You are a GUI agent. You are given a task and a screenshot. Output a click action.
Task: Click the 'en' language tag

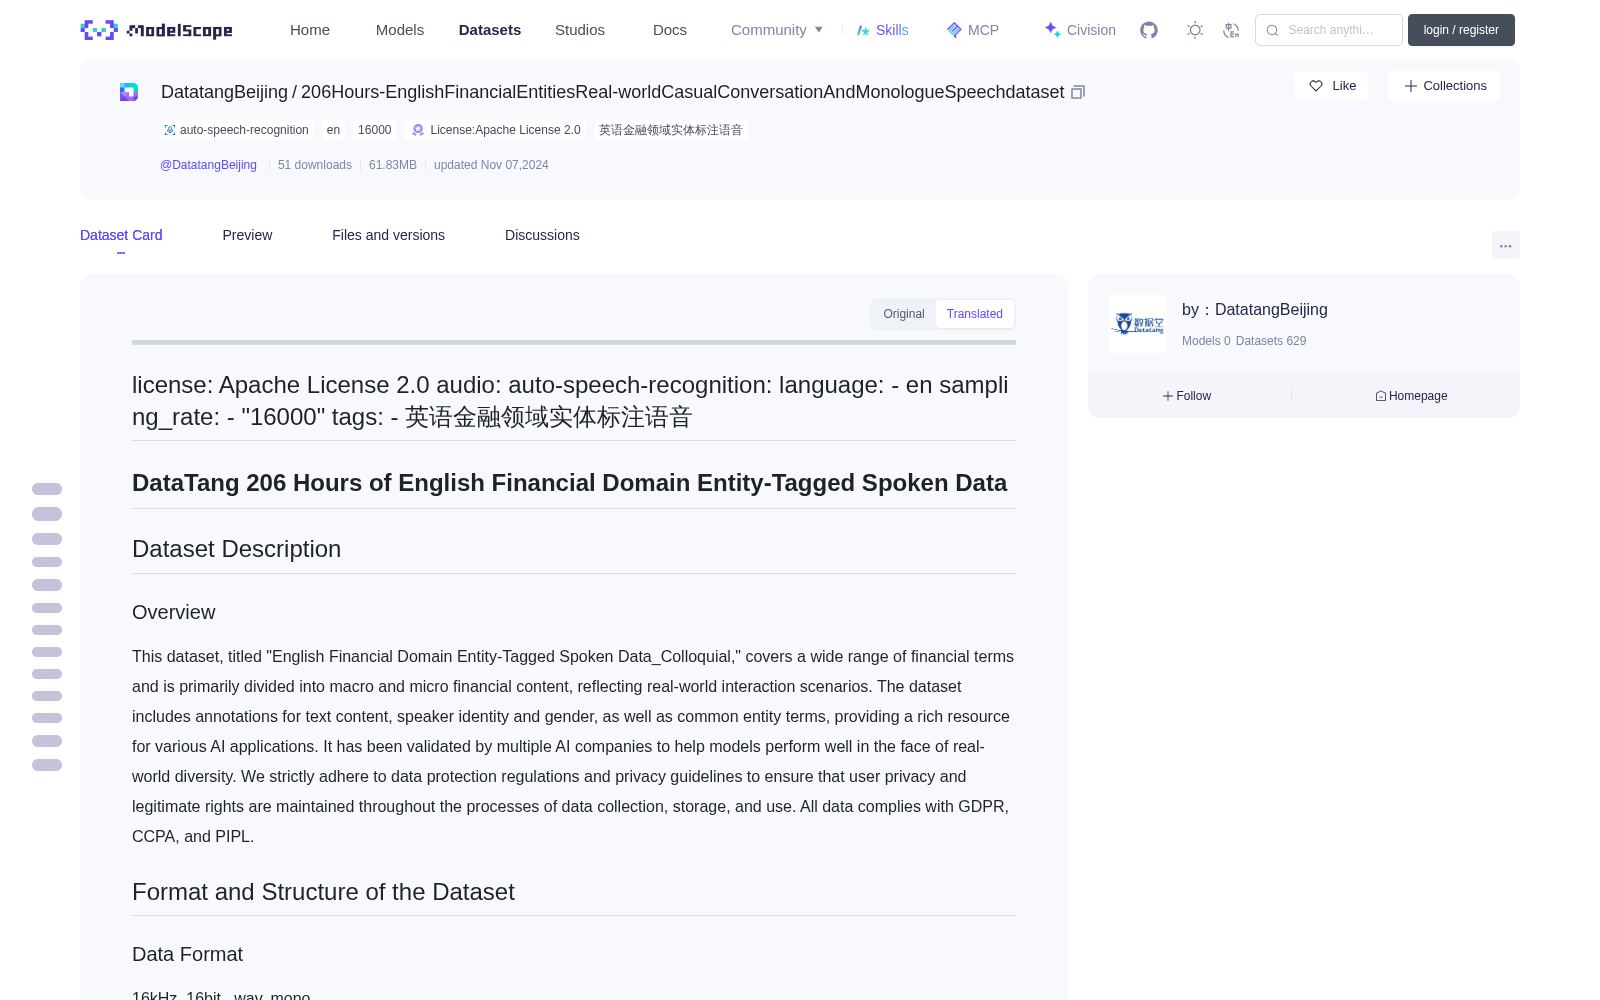coord(333,130)
